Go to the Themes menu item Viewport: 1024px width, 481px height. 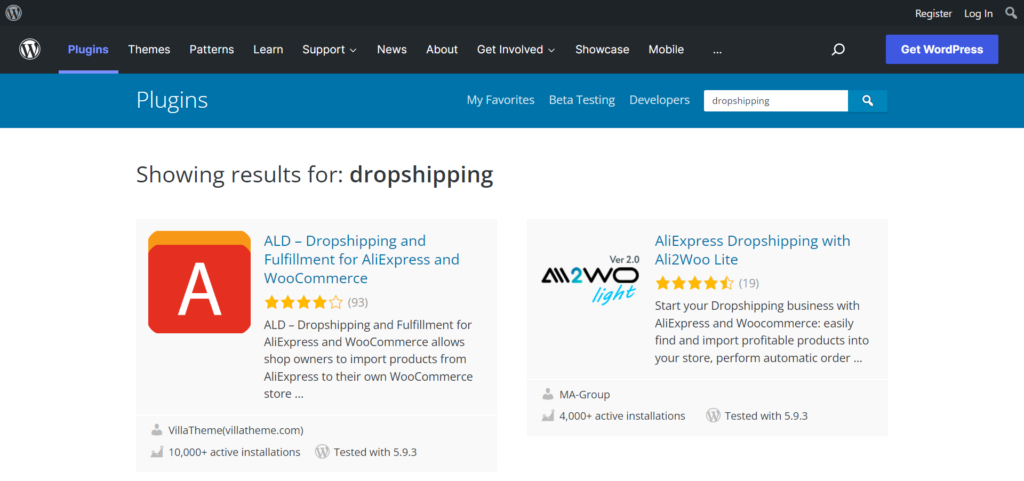pyautogui.click(x=149, y=50)
